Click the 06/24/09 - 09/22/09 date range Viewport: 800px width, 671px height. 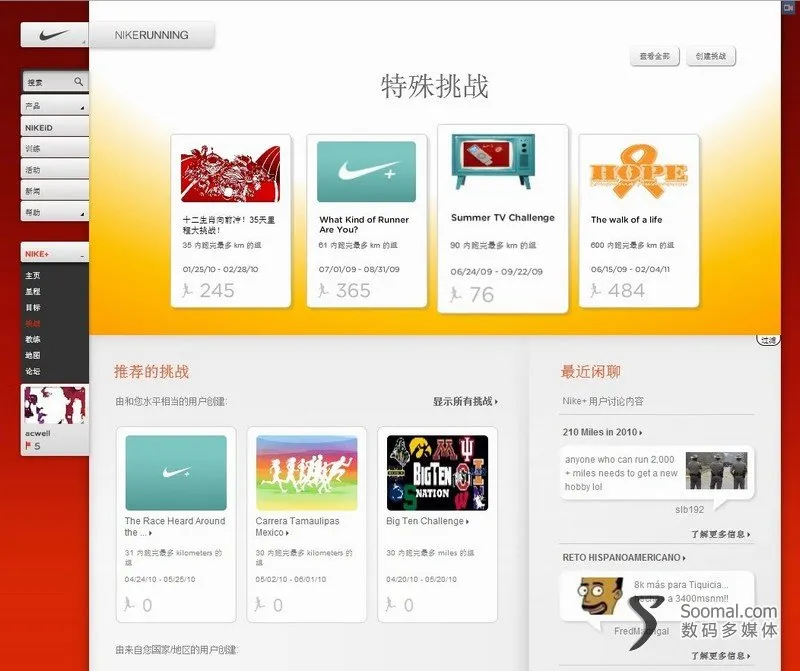pos(496,272)
